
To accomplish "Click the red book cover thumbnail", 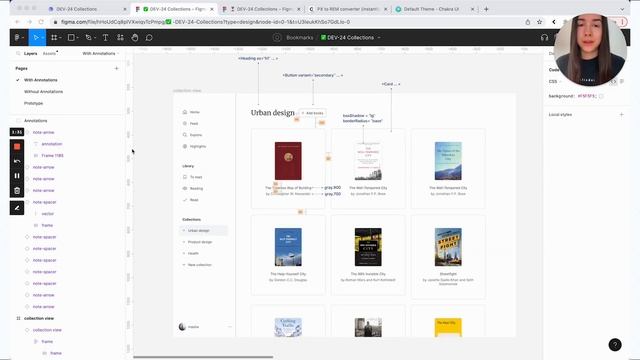I will 288,161.
